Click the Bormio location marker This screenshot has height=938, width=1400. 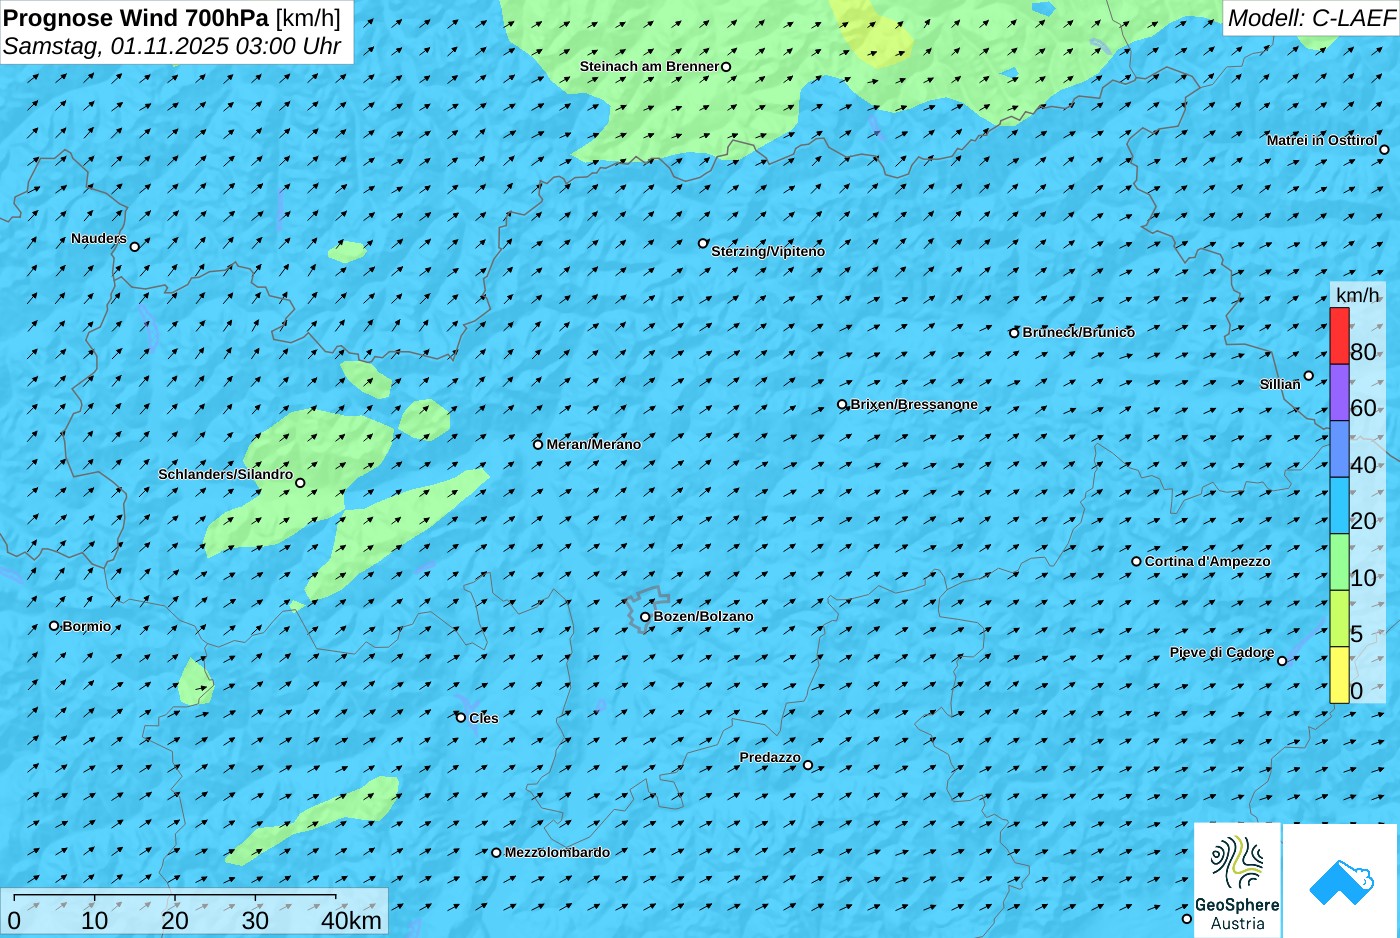point(54,626)
